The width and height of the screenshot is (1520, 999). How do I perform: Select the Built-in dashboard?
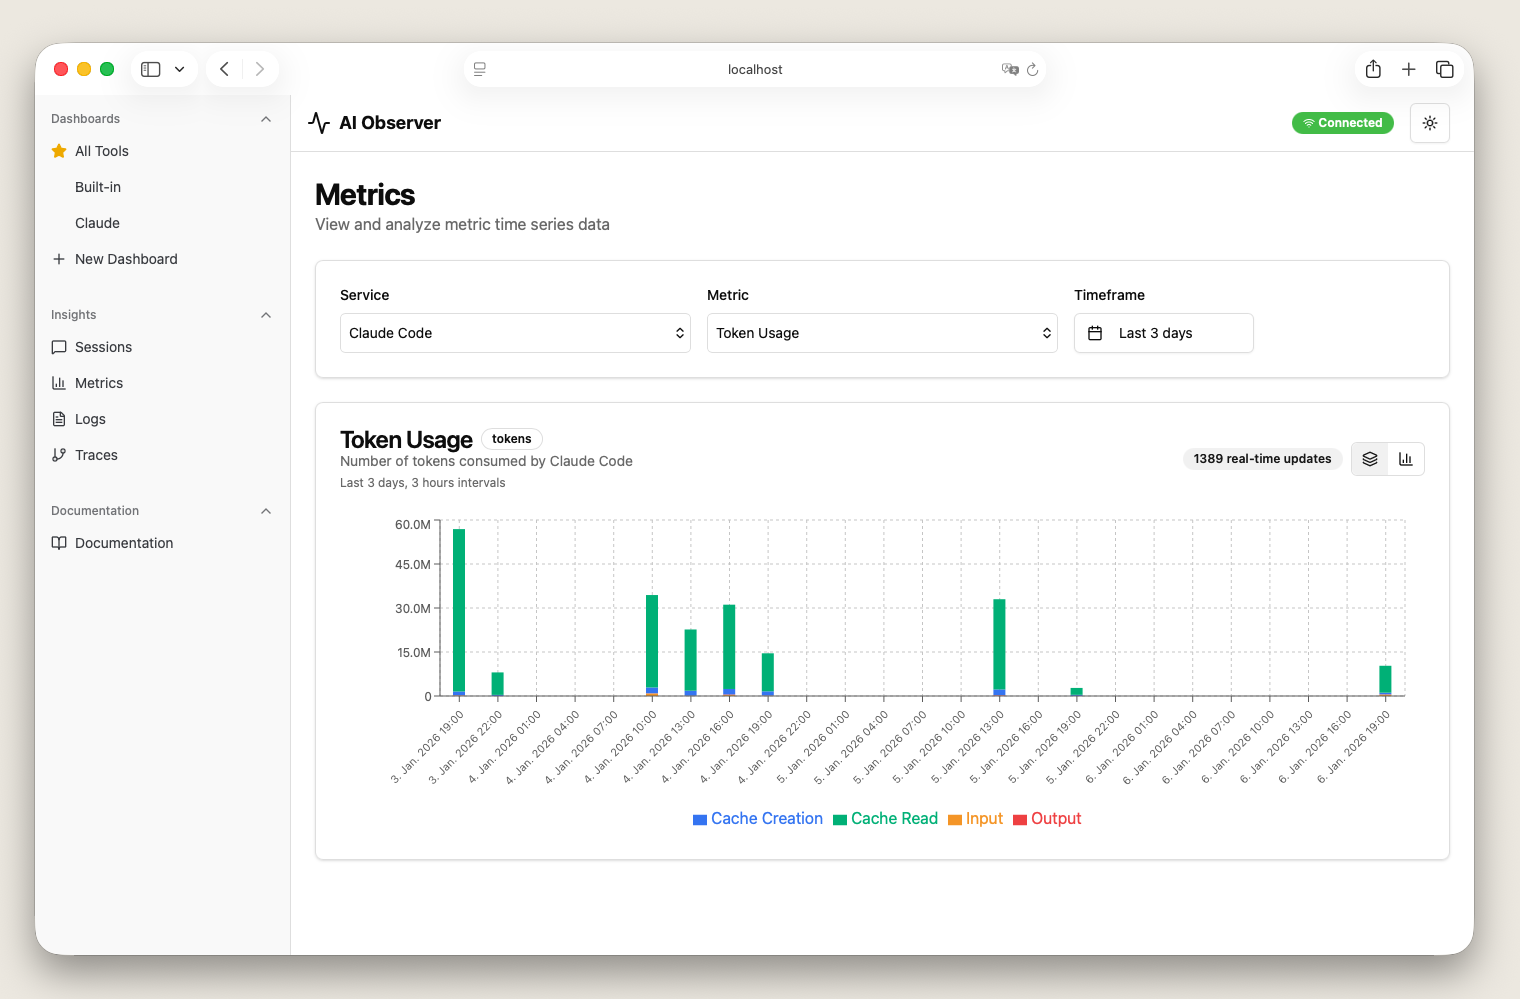[97, 187]
